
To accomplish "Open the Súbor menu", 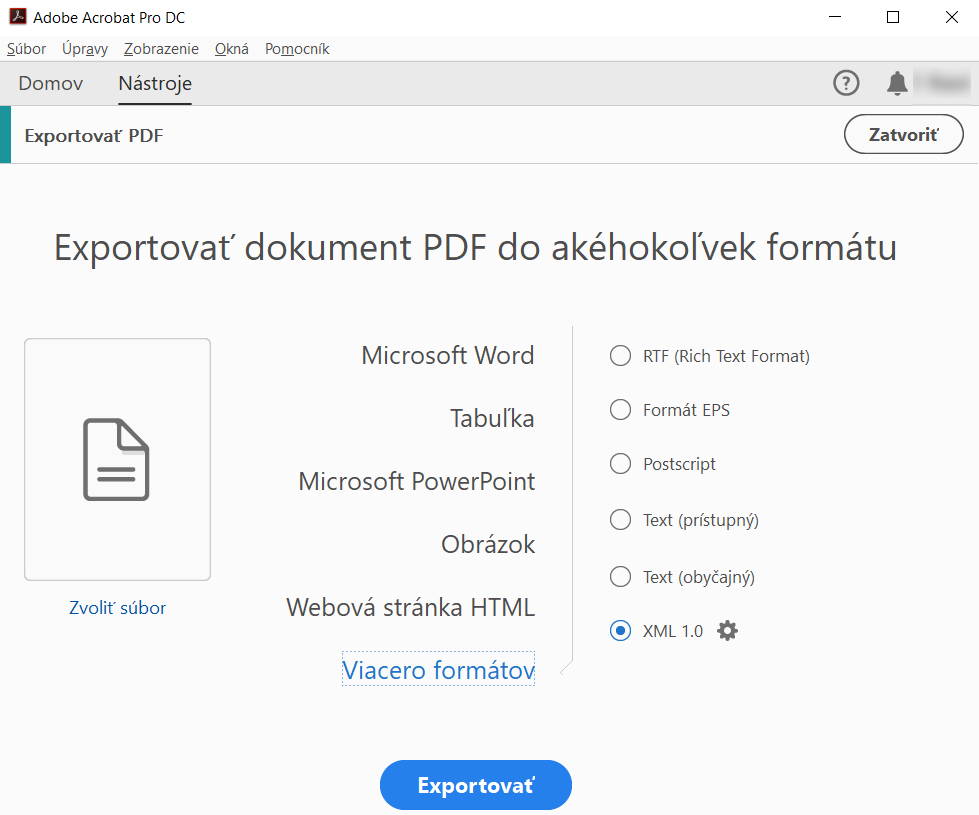I will (26, 48).
